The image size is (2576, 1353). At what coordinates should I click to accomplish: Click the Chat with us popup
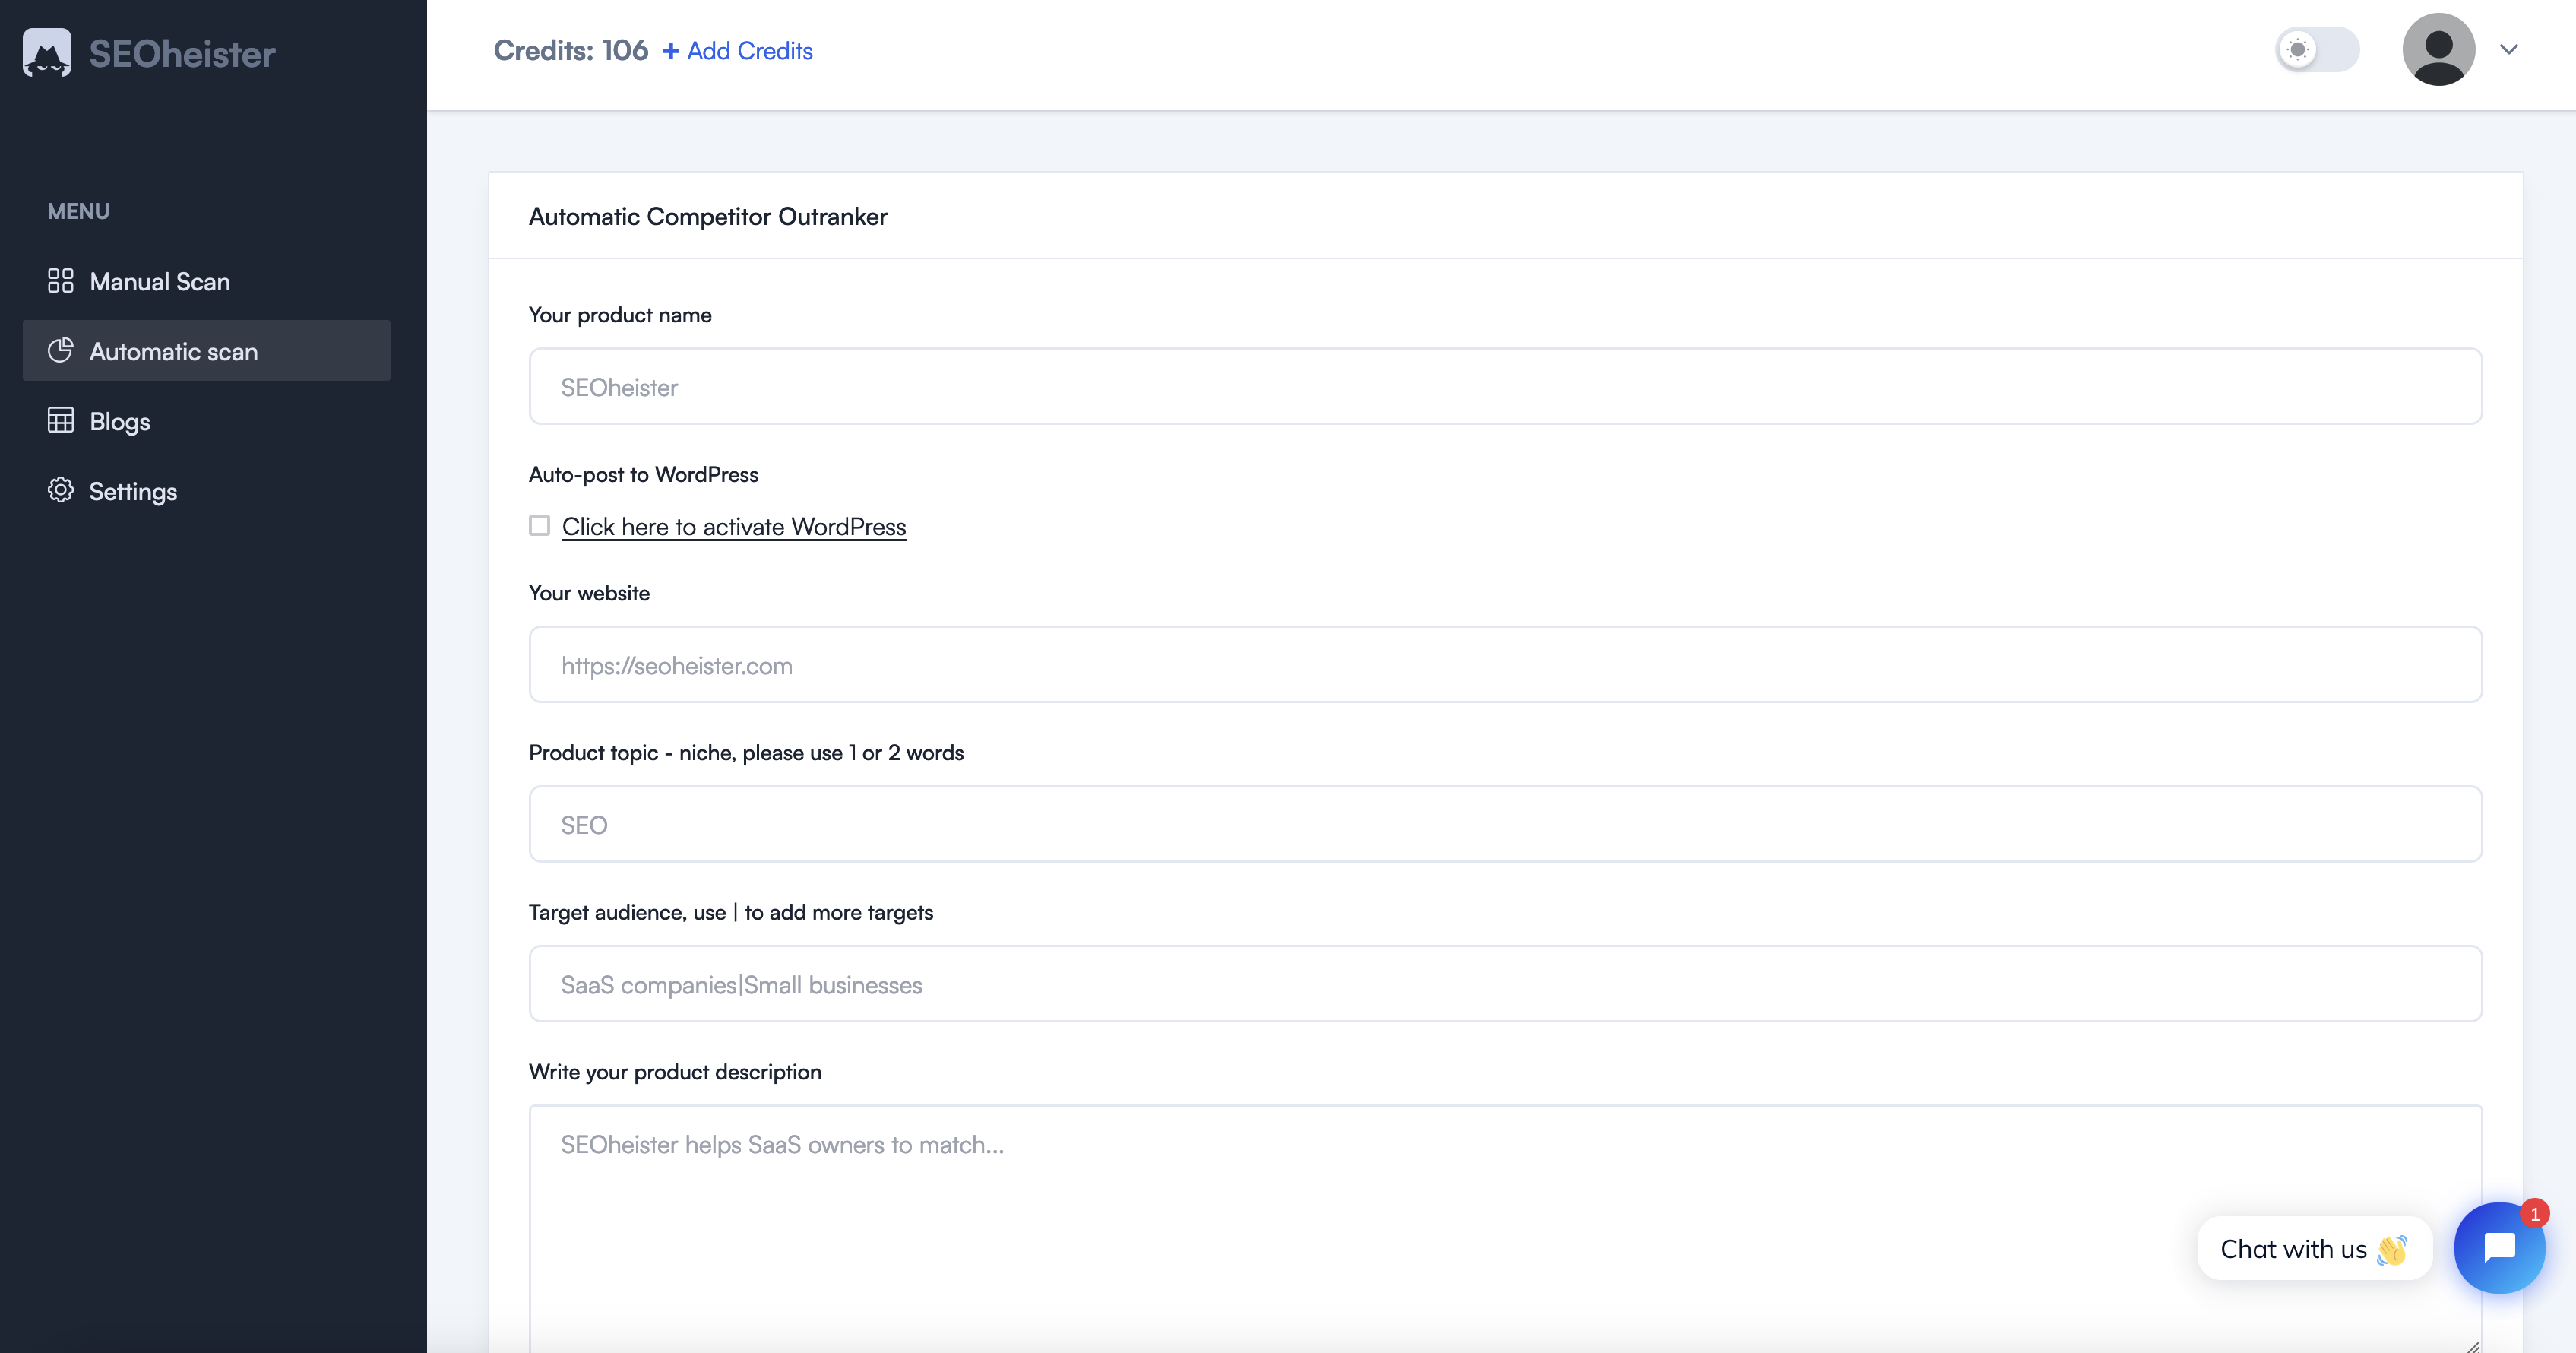2314,1248
